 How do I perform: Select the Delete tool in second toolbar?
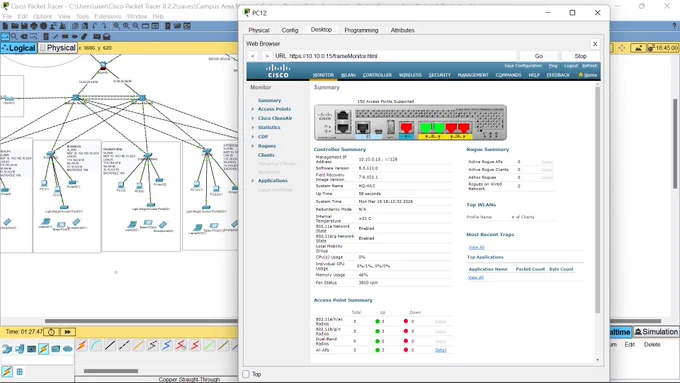coord(24,36)
